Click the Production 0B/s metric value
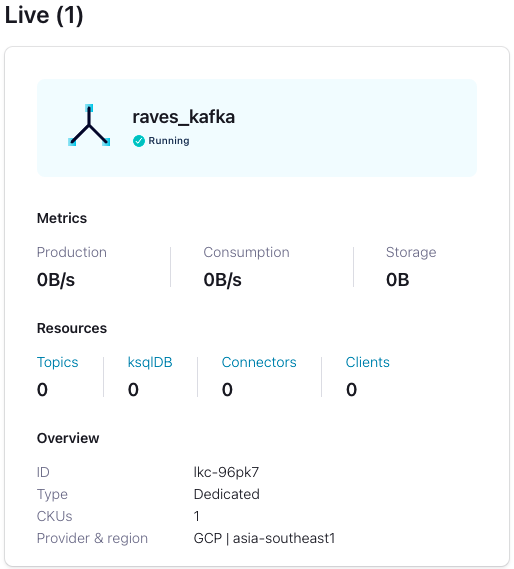The height and width of the screenshot is (569, 514). pyautogui.click(x=56, y=280)
